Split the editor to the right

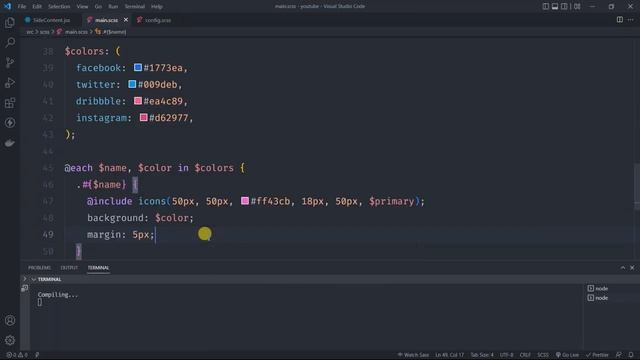pos(620,20)
